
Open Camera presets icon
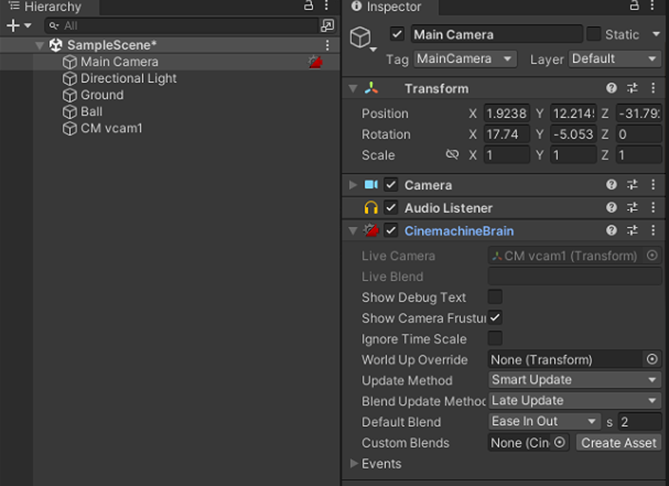tap(632, 185)
